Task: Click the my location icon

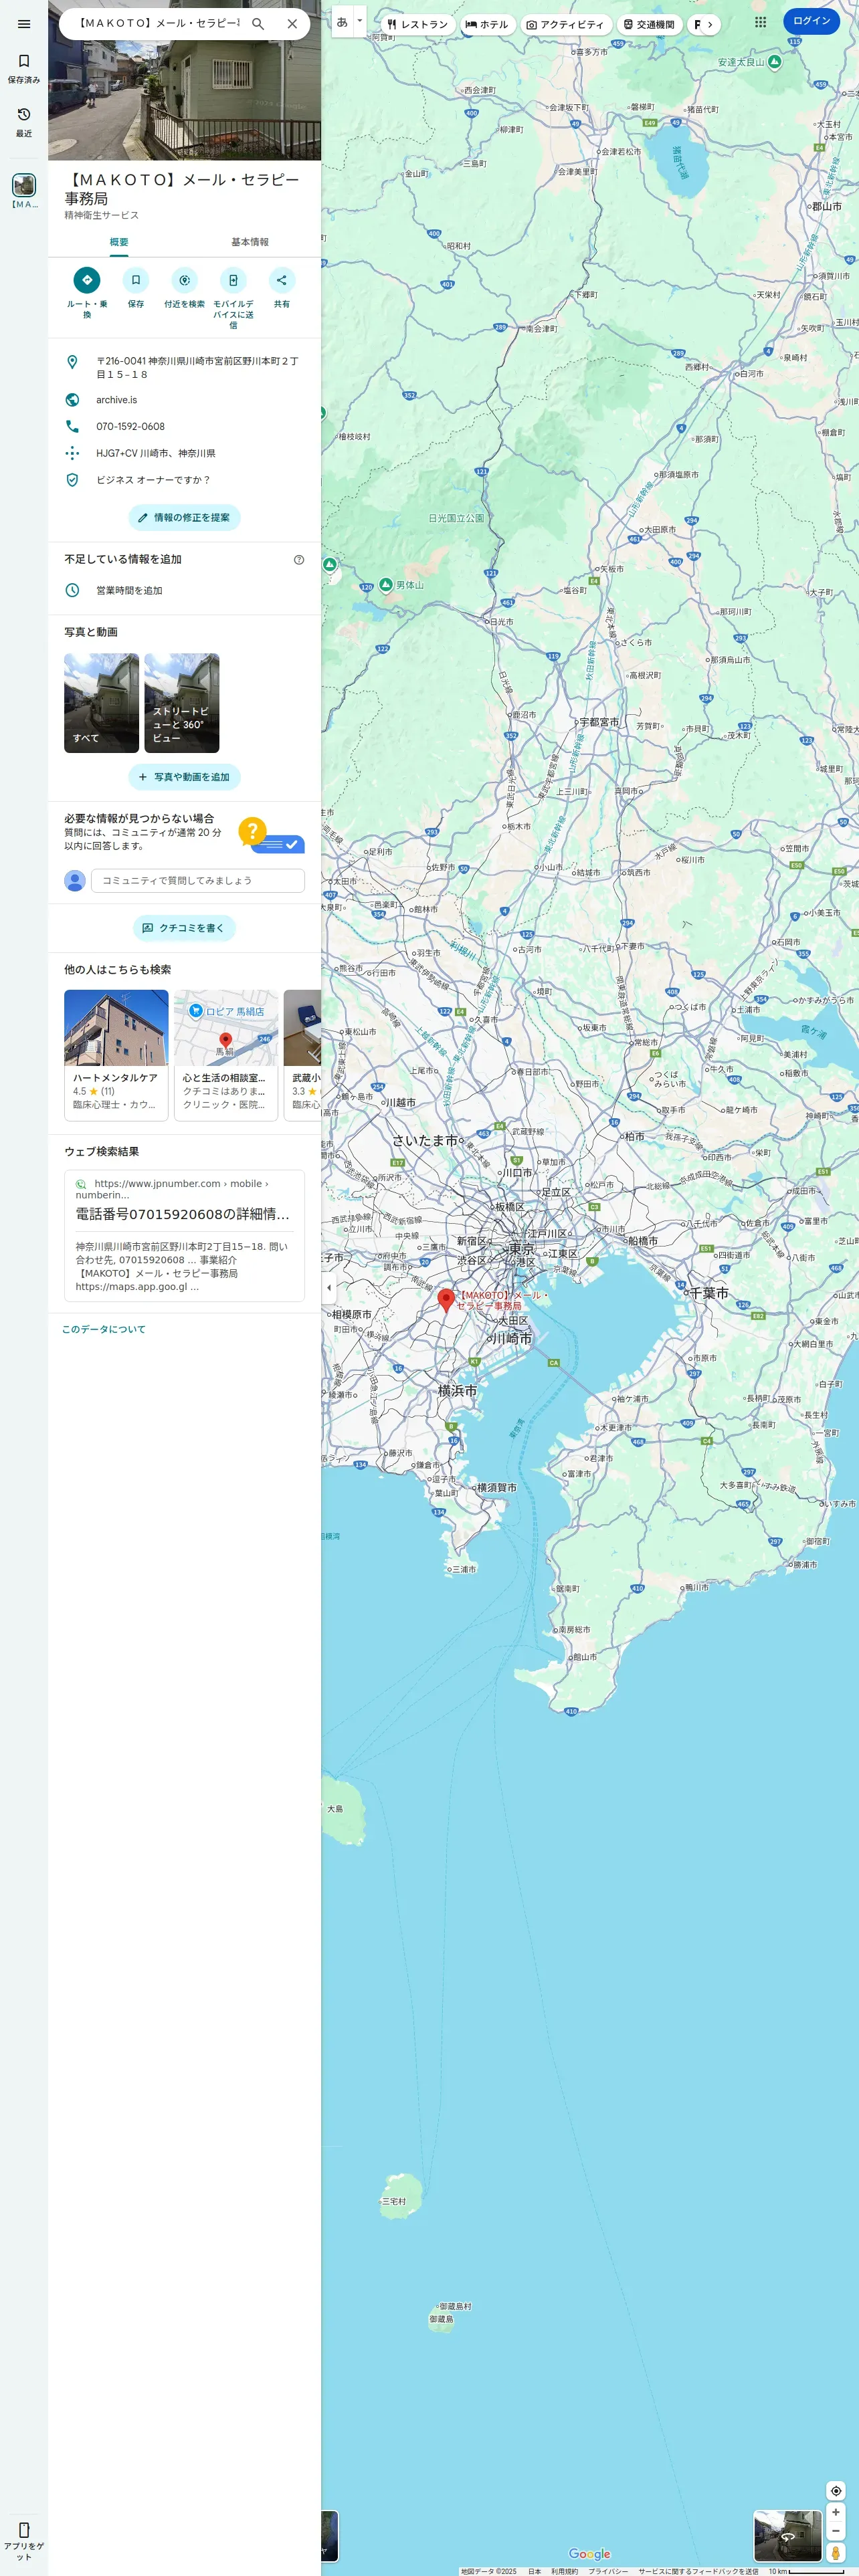Action: click(x=836, y=2490)
